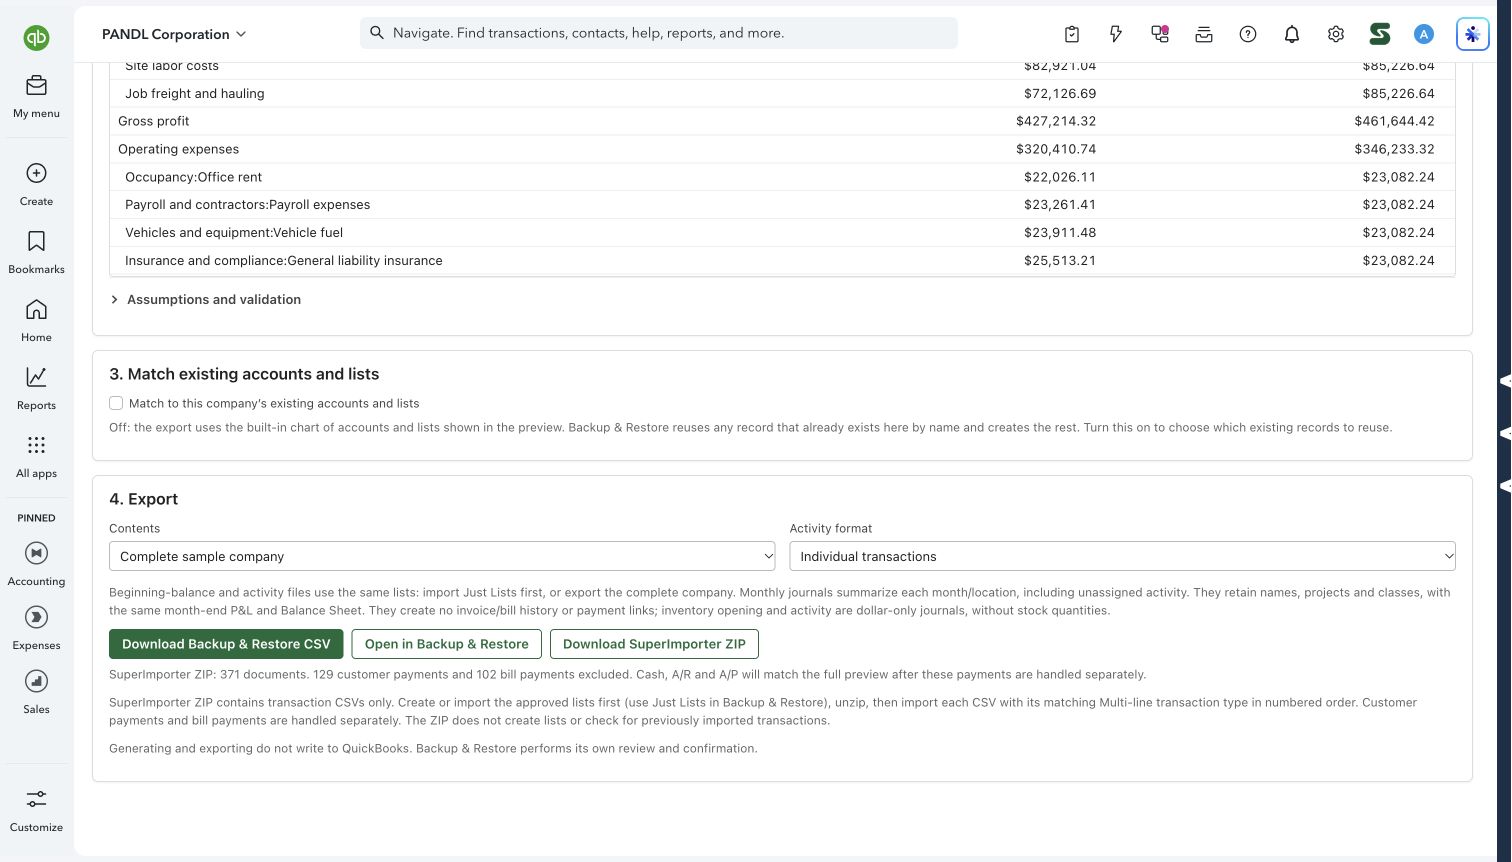This screenshot has width=1512, height=862.
Task: Click the lightning bolt icon in header
Action: (1116, 34)
